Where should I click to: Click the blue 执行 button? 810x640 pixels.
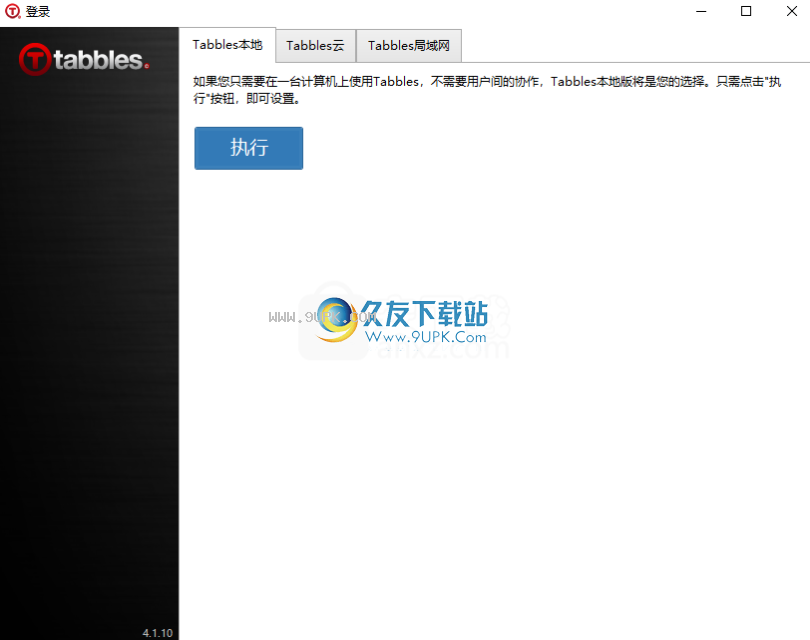coord(248,148)
